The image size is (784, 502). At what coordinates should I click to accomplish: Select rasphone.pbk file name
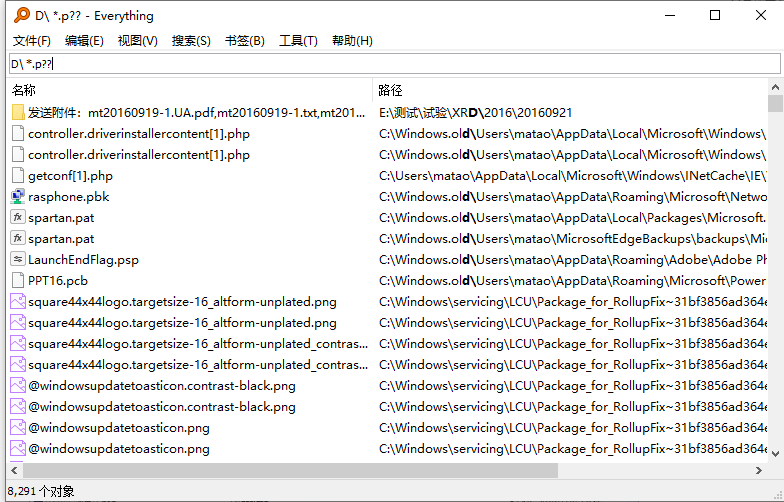69,197
